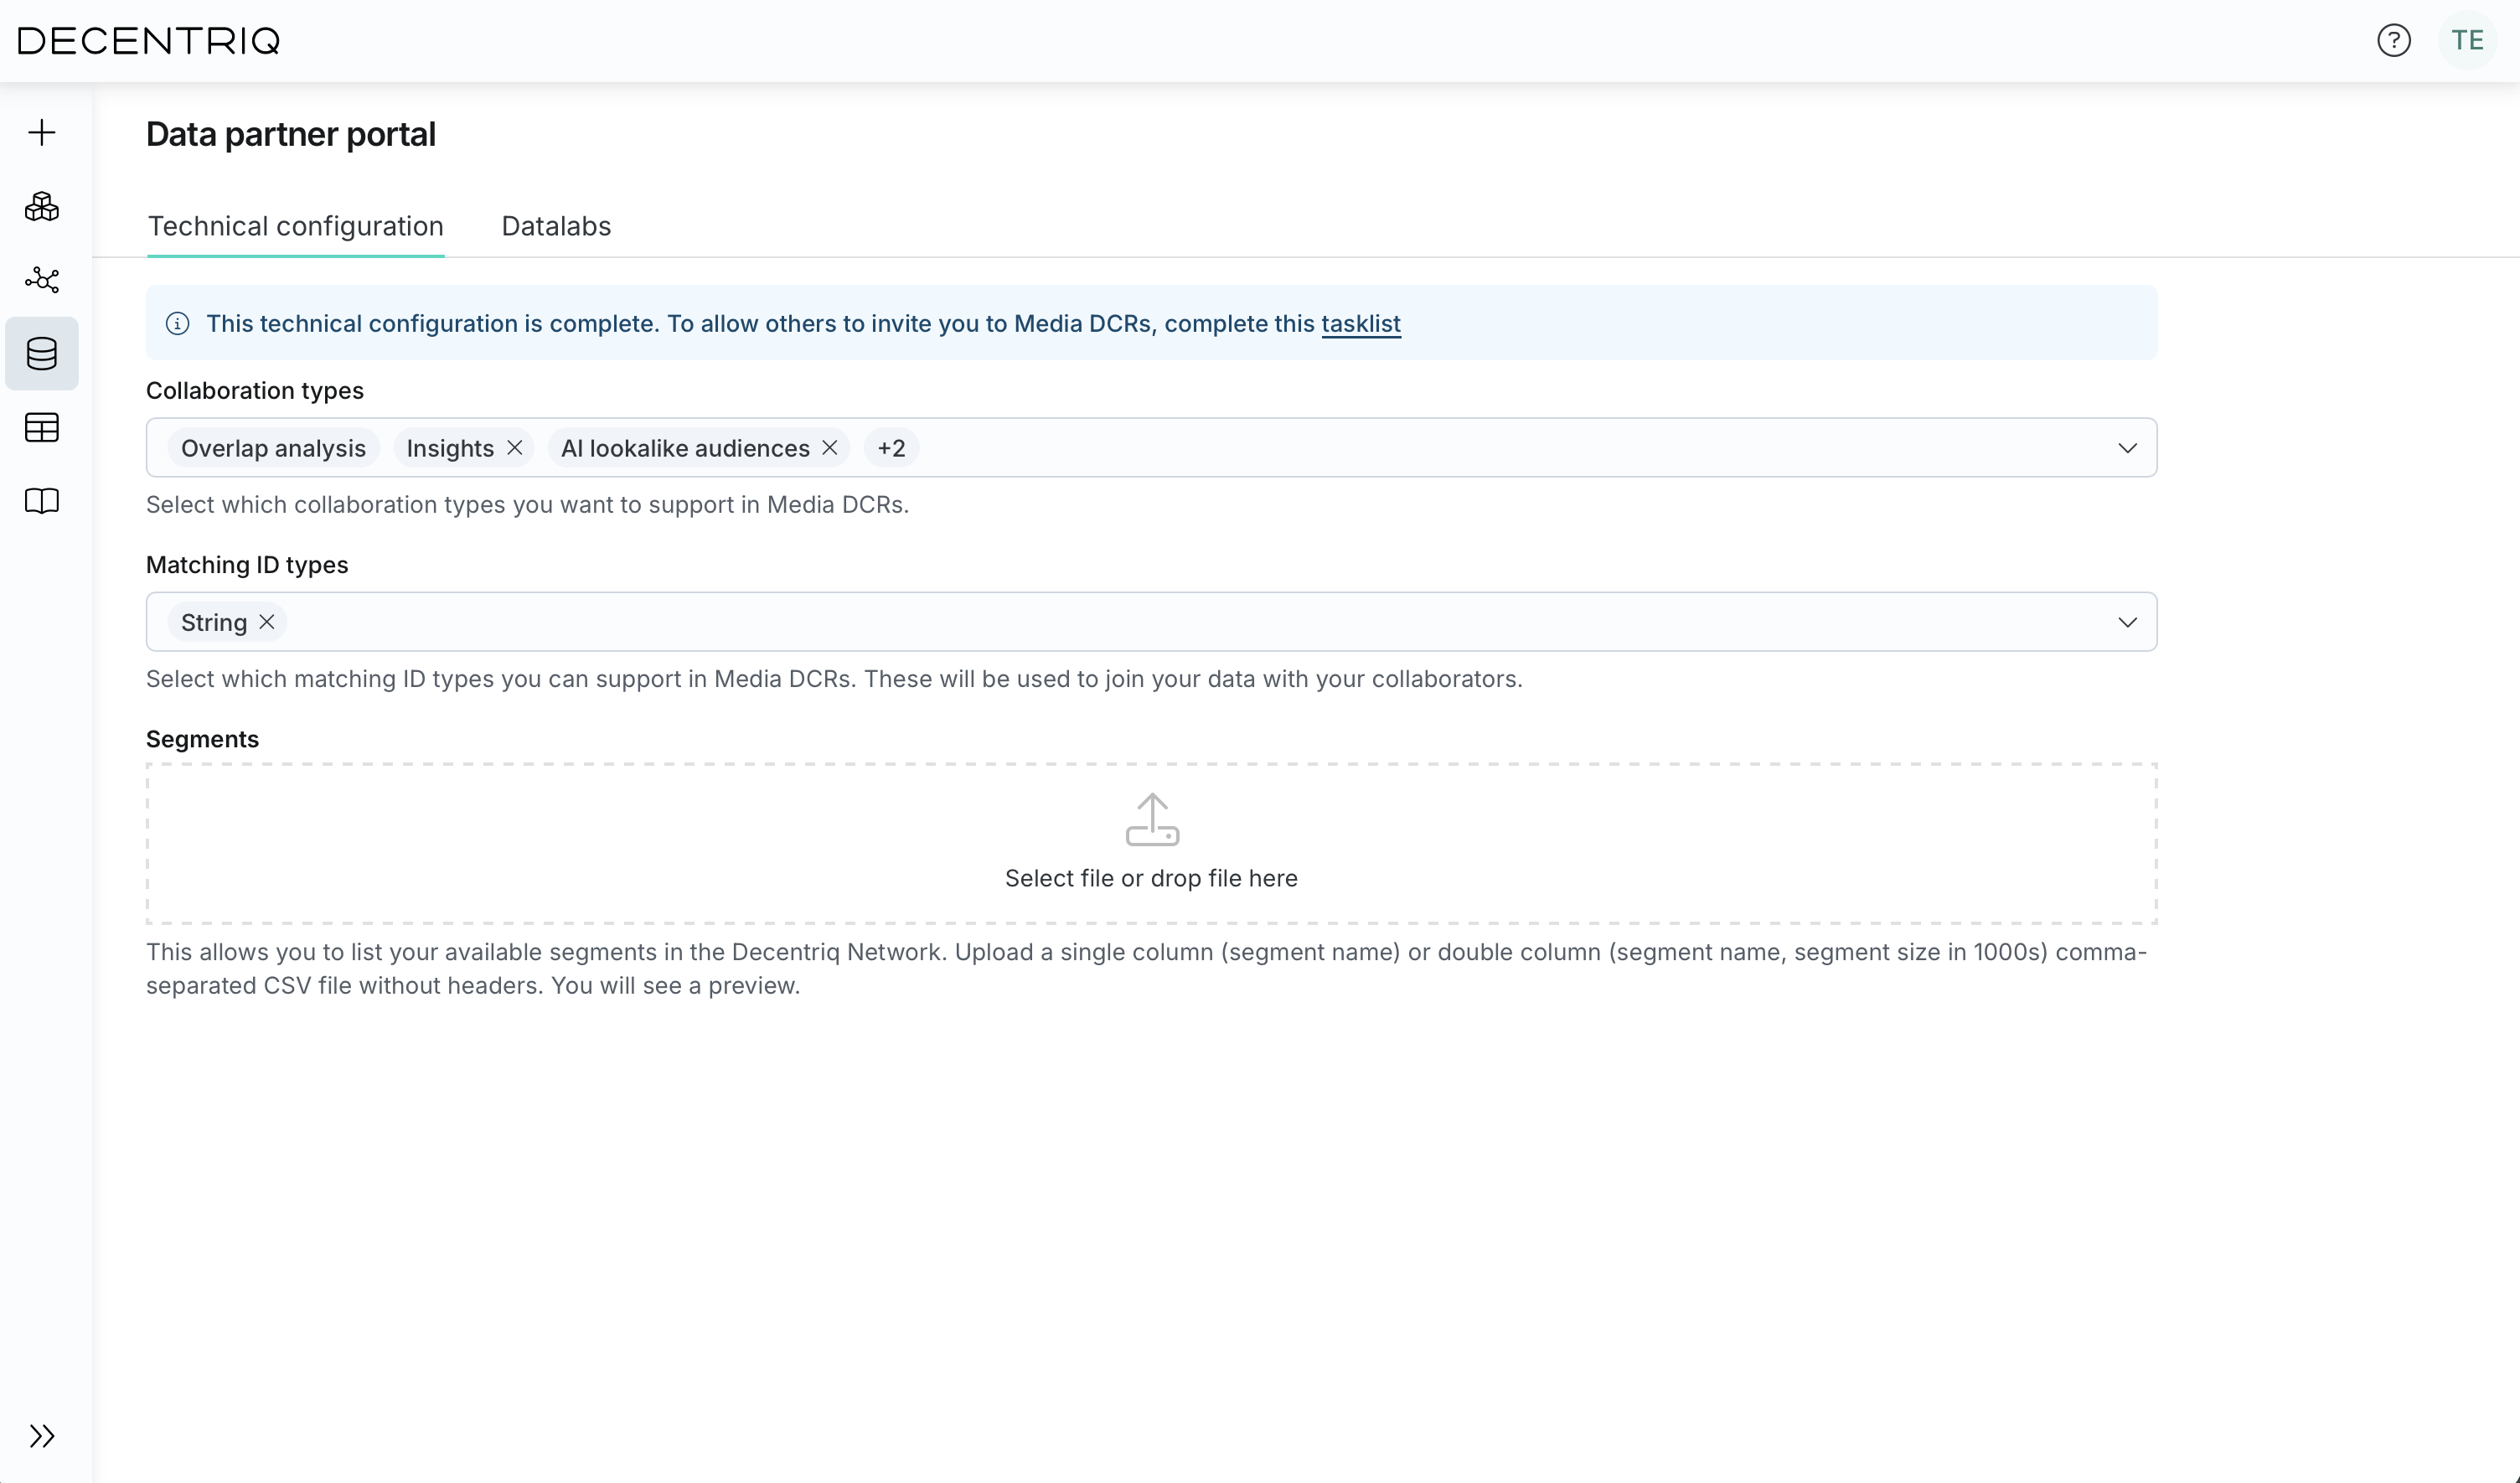Screen dimensions: 2520x1483
Task: Open the documentation book icon
Action: (42, 501)
